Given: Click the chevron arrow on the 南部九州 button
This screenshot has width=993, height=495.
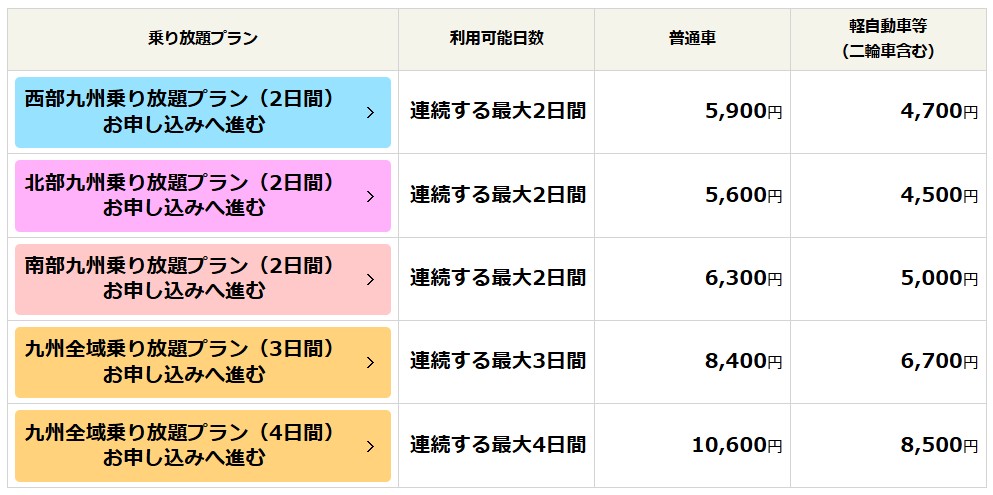Looking at the screenshot, I should [x=370, y=279].
